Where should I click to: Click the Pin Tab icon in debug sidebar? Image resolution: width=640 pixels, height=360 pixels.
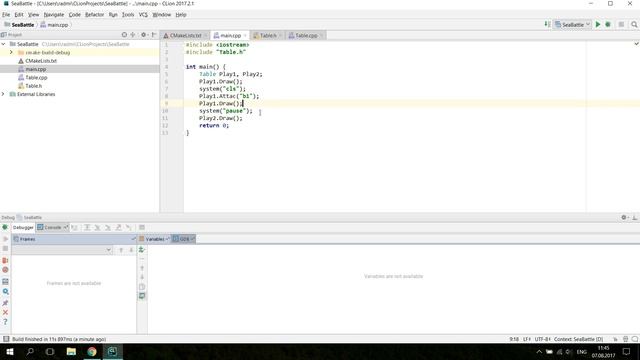pos(5,303)
